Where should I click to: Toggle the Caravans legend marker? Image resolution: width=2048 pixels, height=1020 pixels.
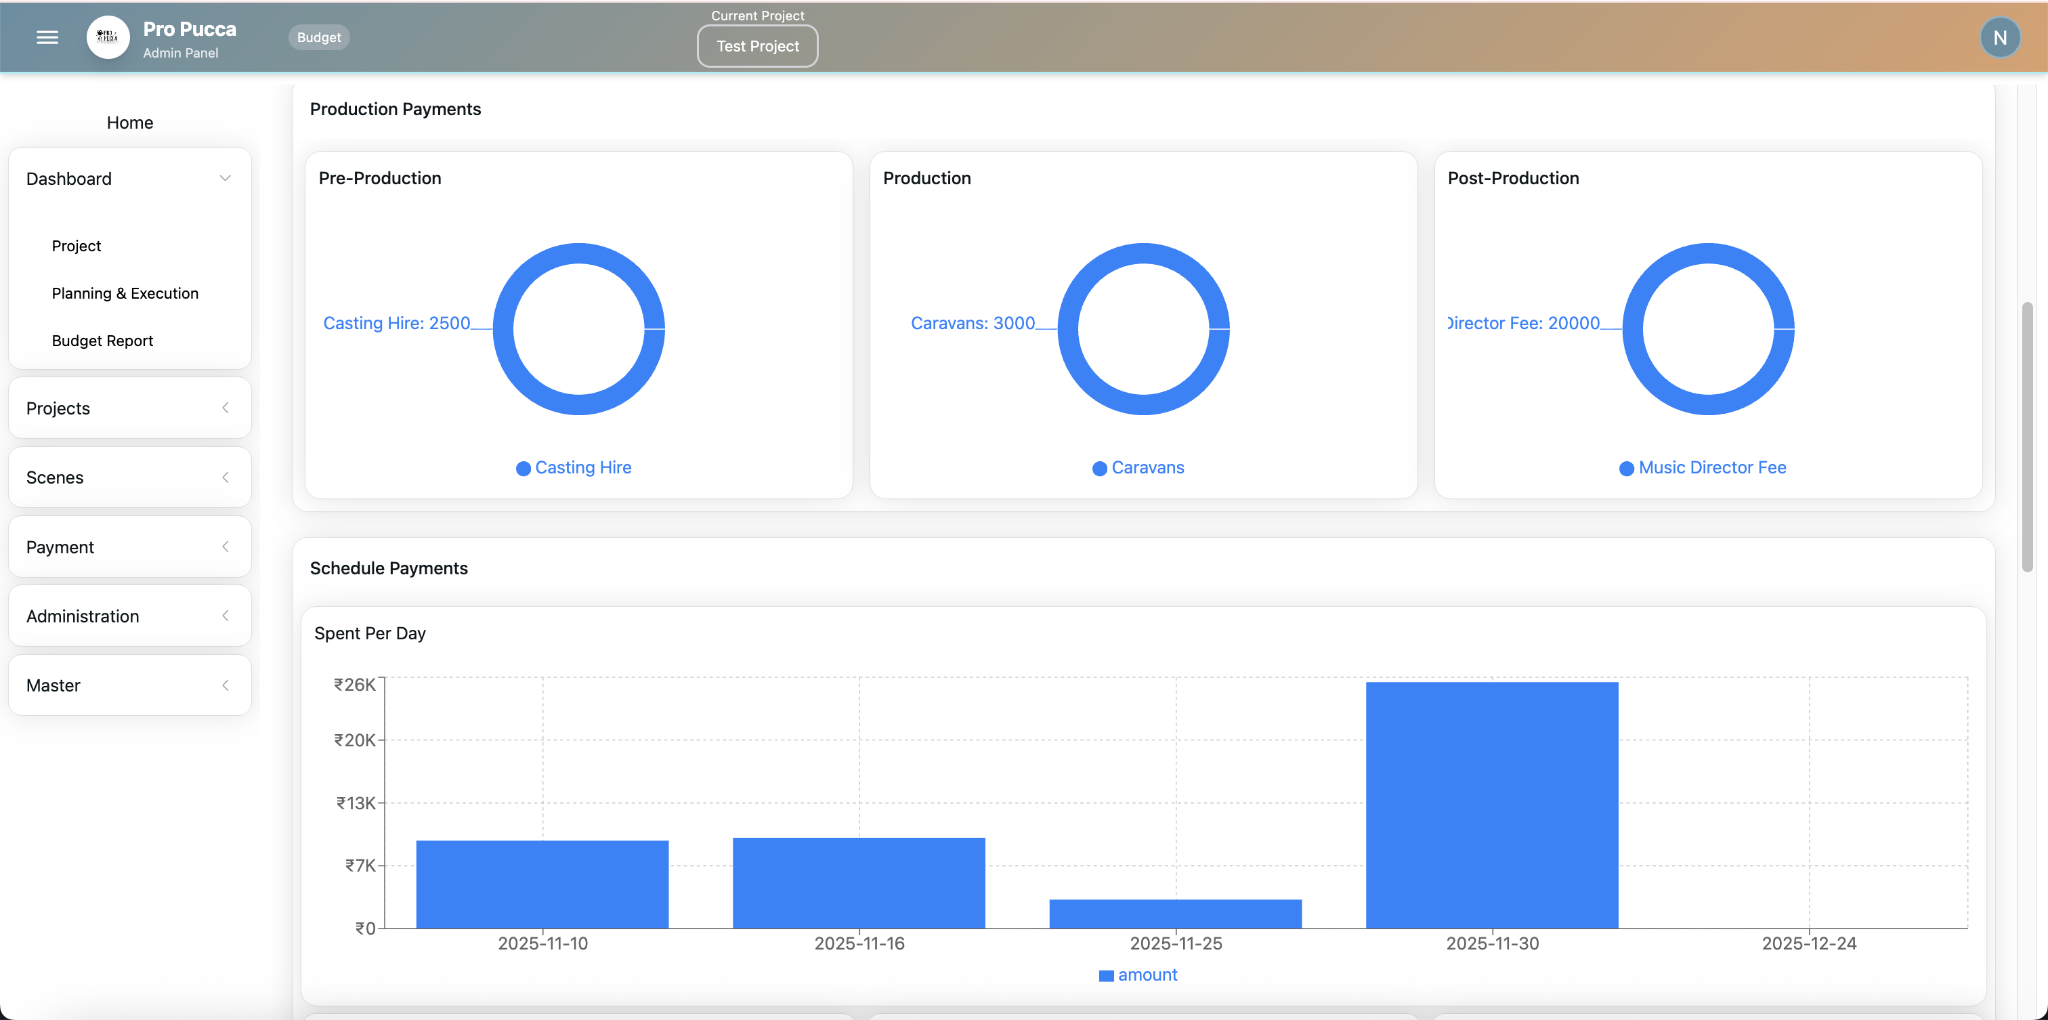[1099, 468]
